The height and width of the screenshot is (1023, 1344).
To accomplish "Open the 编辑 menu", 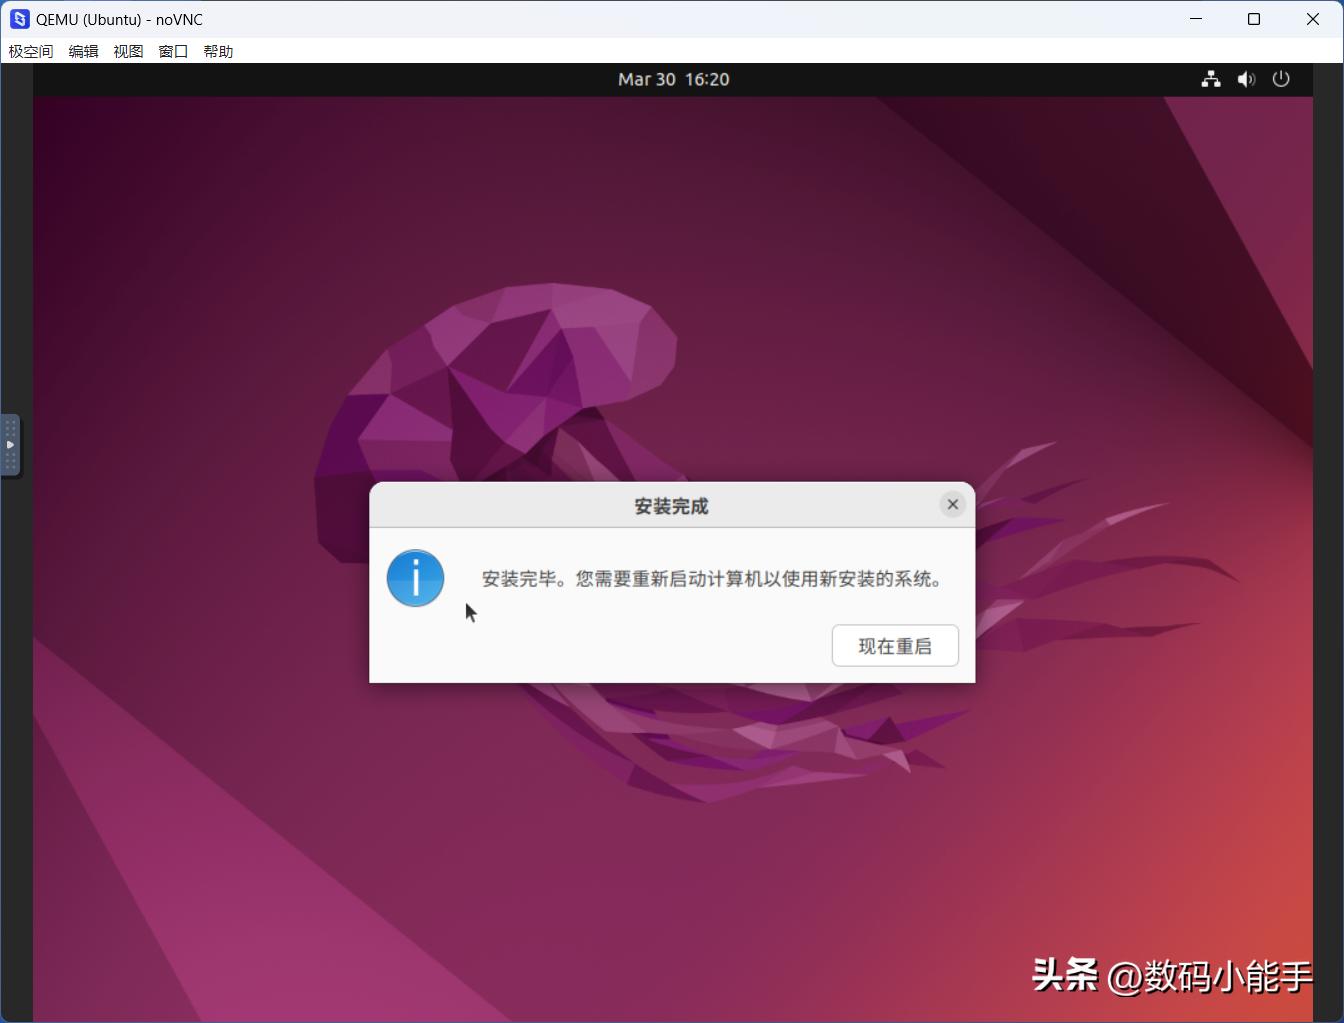I will [x=83, y=51].
